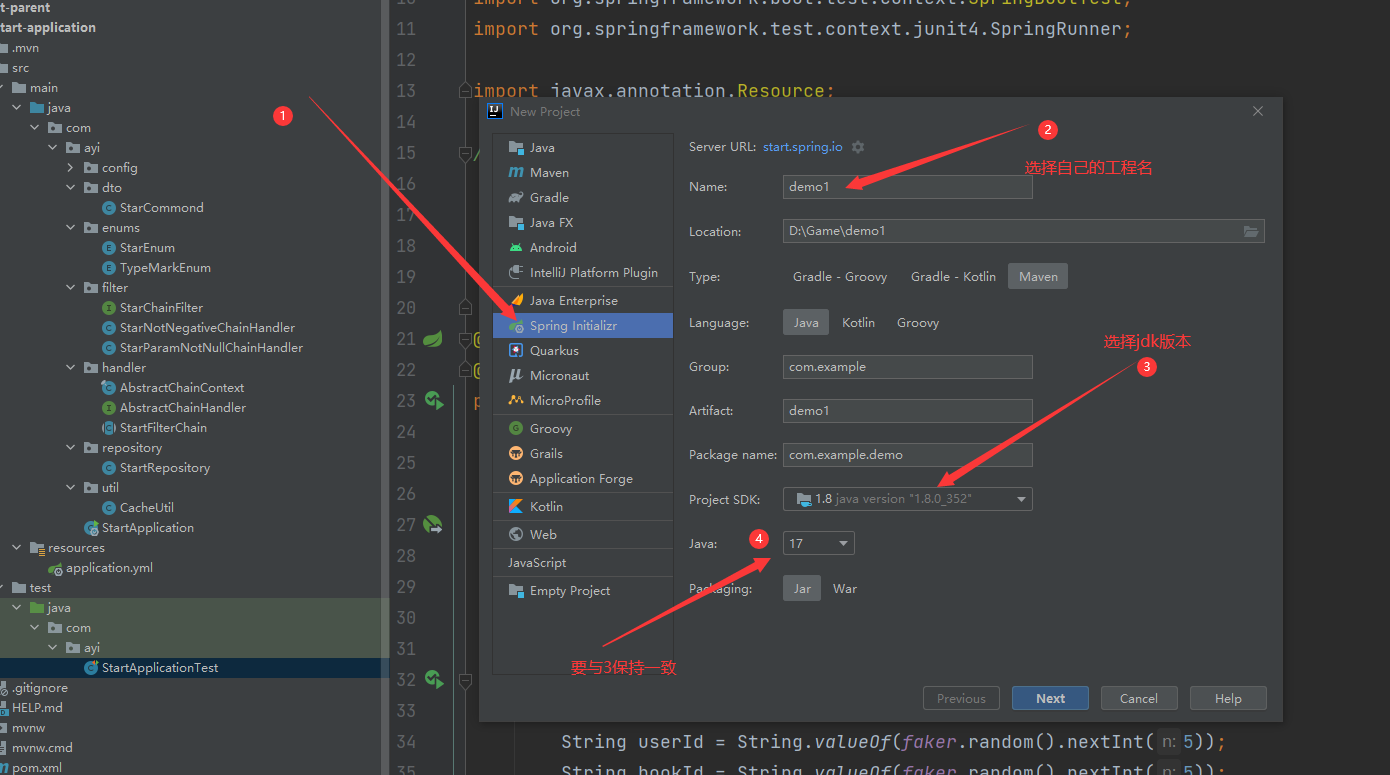Choose Grails project generator
1390x775 pixels.
tap(583, 453)
